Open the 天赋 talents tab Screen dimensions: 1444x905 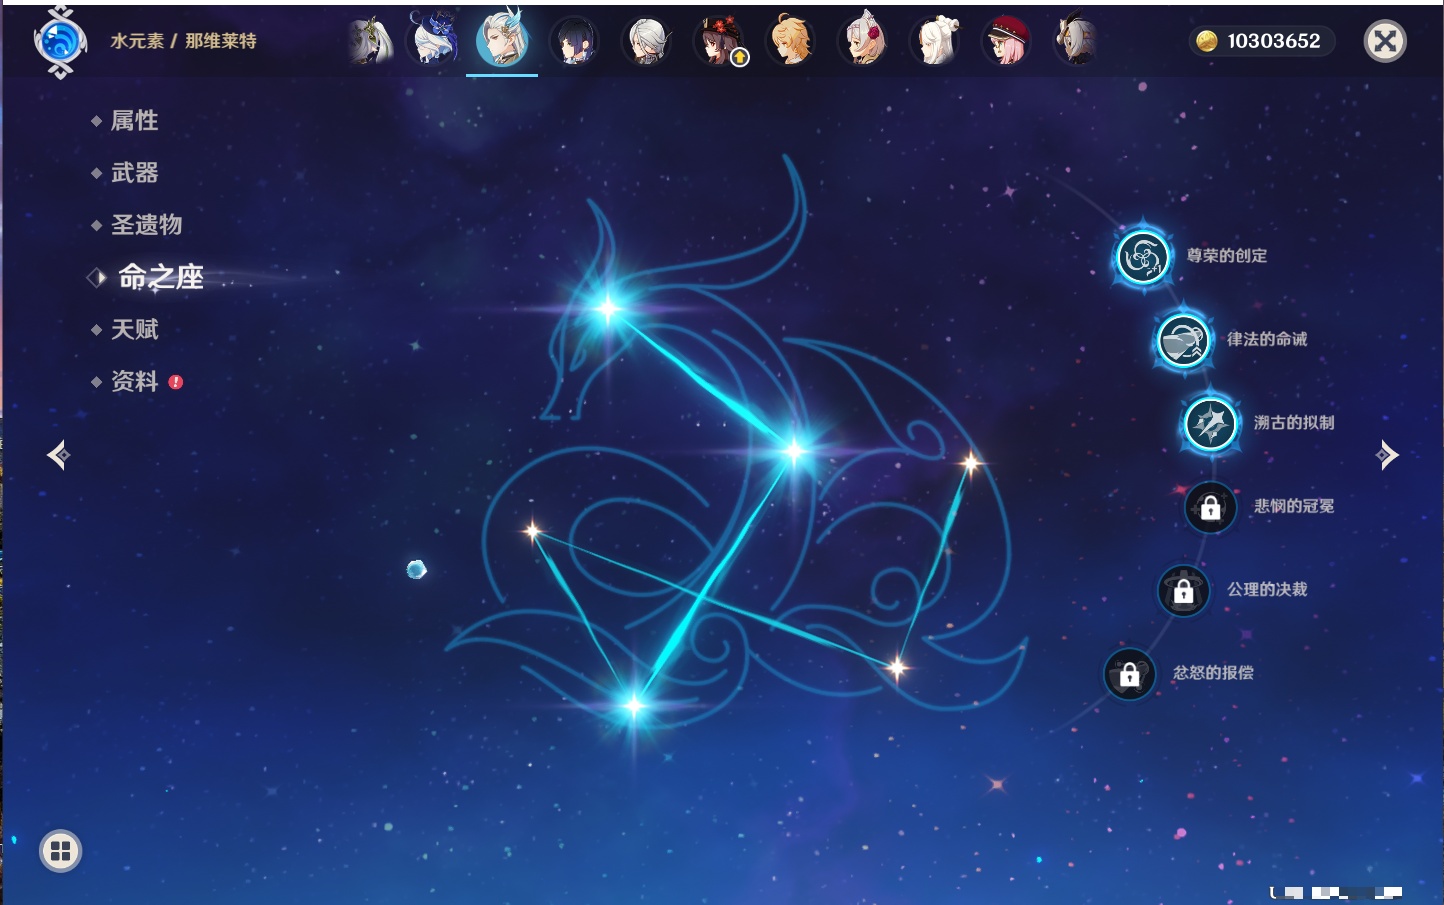pos(134,329)
